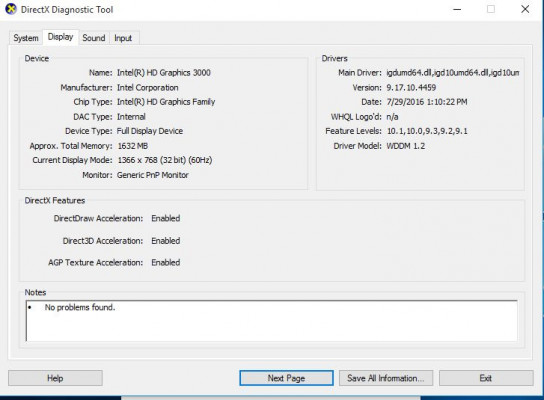This screenshot has height=400, width=544.
Task: Click the Driver Model value 'WDDM 1.2'
Action: click(406, 146)
